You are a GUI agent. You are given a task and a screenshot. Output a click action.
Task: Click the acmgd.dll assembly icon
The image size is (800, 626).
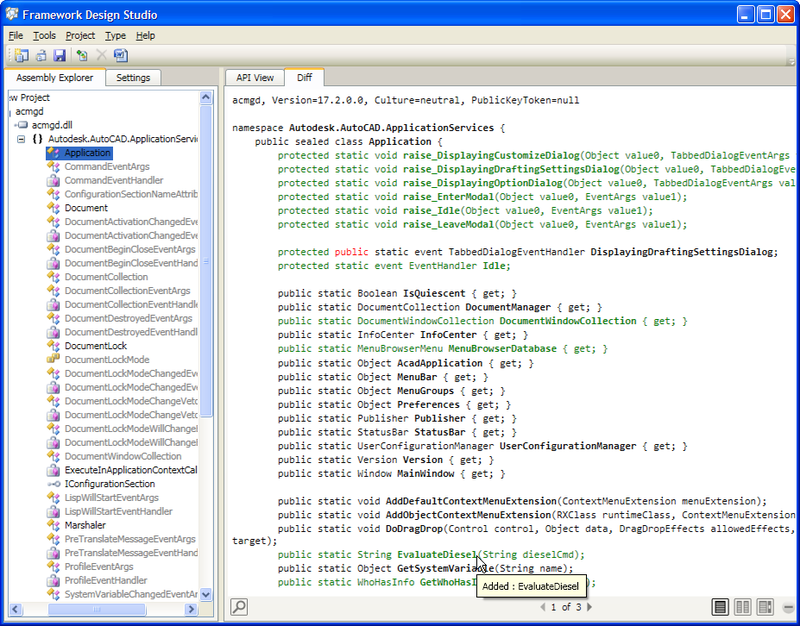click(21, 125)
